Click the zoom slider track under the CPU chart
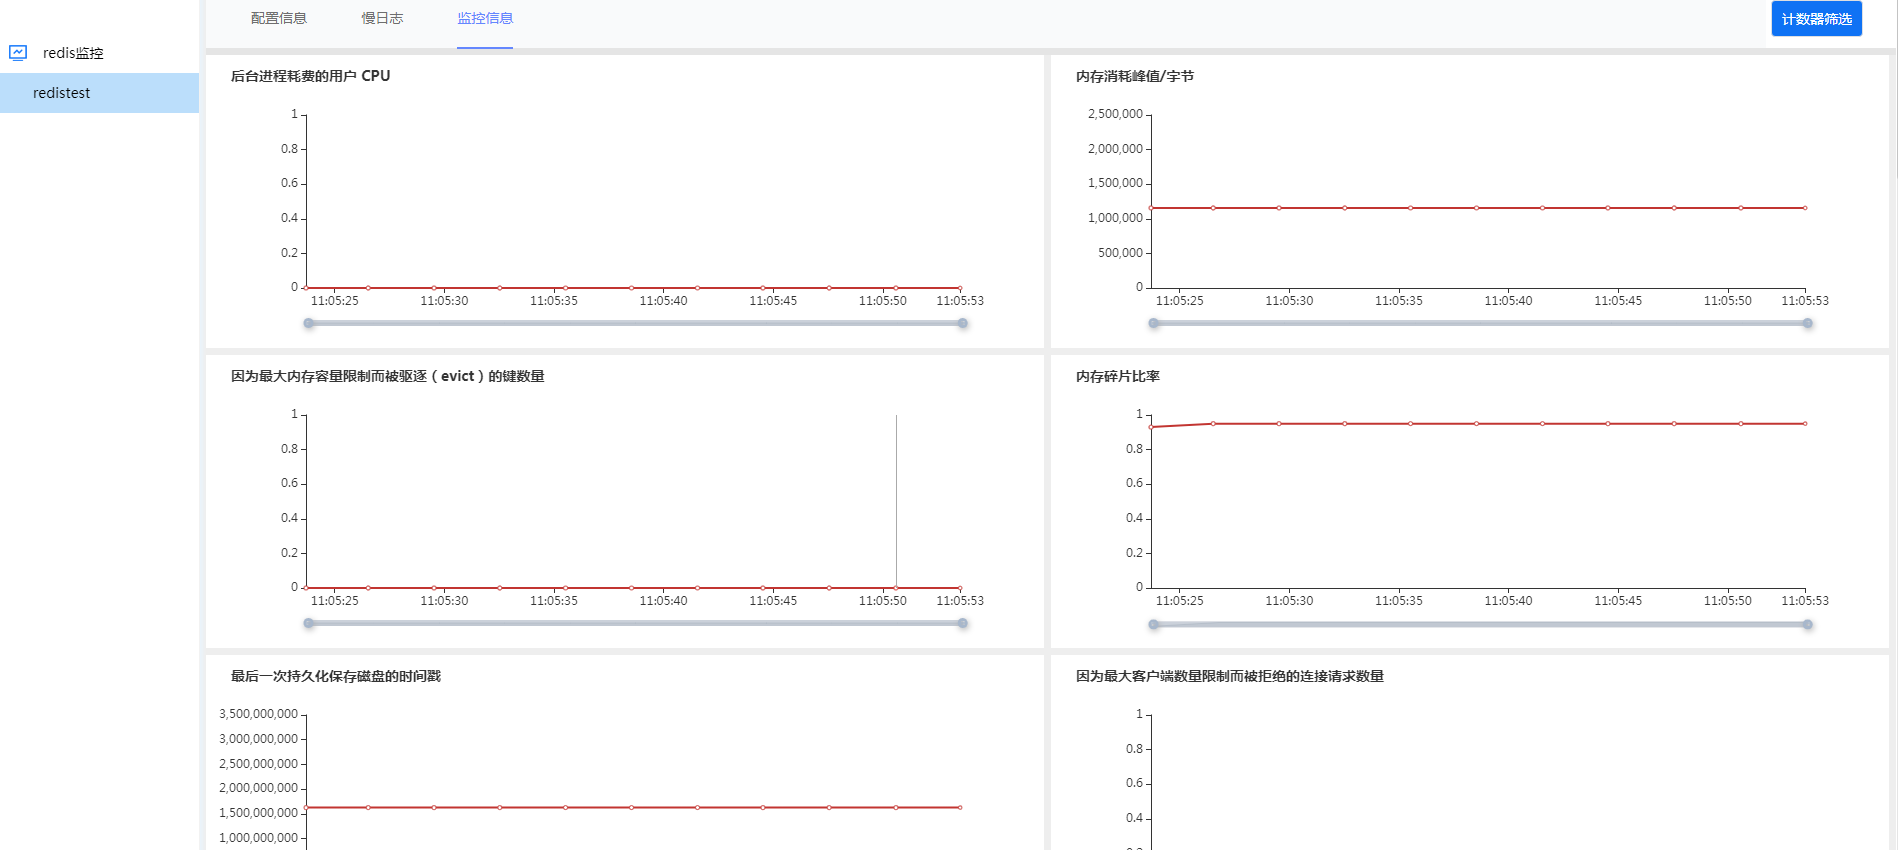1898x850 pixels. click(x=636, y=323)
